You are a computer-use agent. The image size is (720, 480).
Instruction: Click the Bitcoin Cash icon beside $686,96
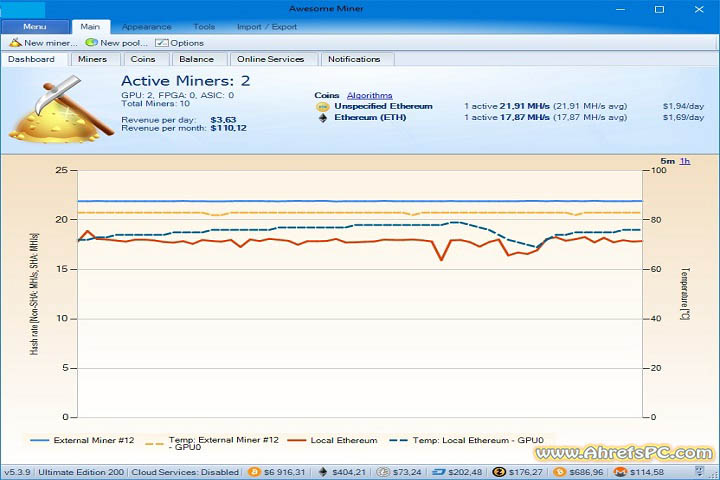pyautogui.click(x=559, y=472)
